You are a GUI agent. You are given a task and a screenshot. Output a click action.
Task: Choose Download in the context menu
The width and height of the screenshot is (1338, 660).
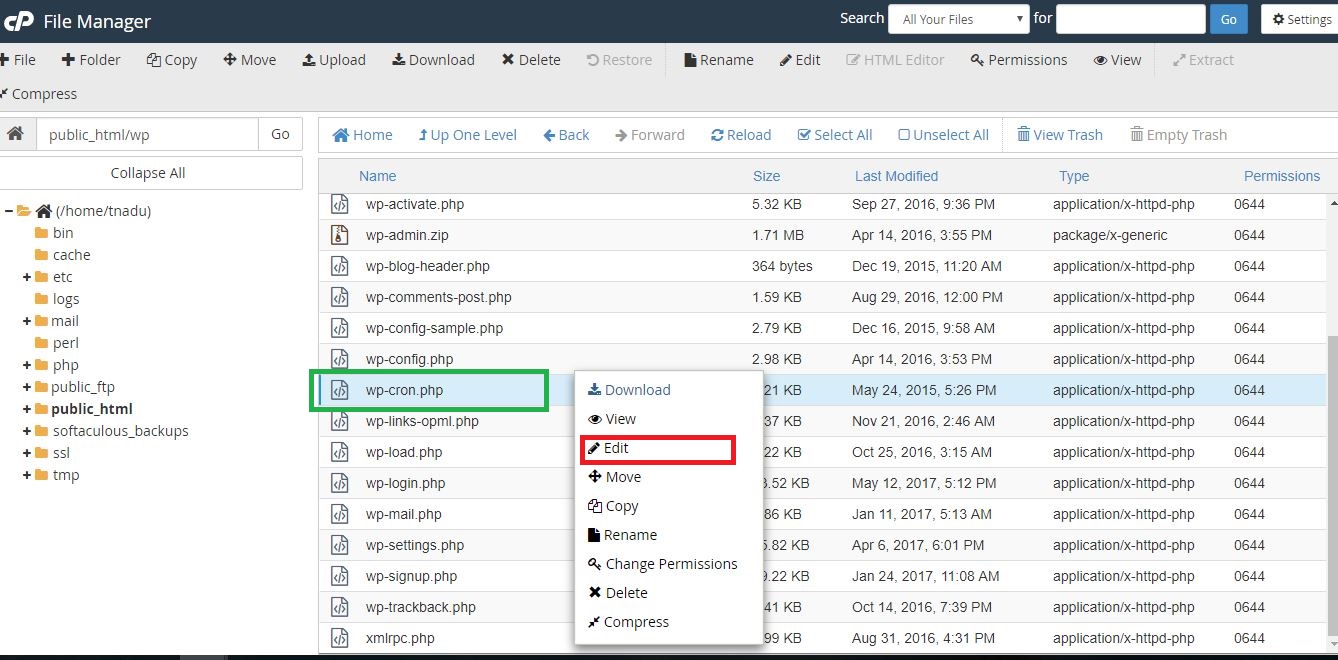629,390
